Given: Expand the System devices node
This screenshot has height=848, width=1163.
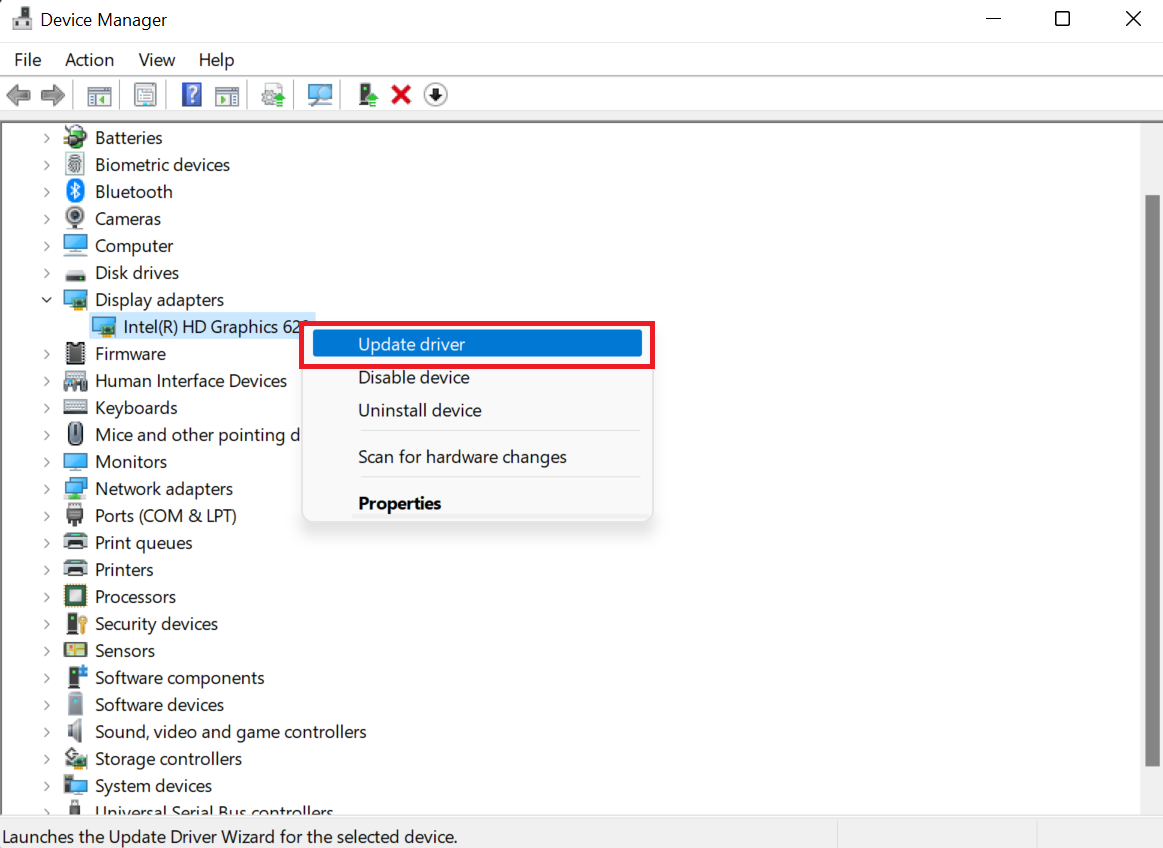Looking at the screenshot, I should 47,786.
